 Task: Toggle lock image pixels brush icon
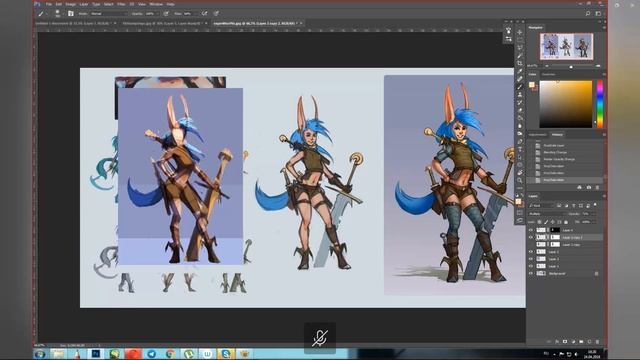pos(546,222)
